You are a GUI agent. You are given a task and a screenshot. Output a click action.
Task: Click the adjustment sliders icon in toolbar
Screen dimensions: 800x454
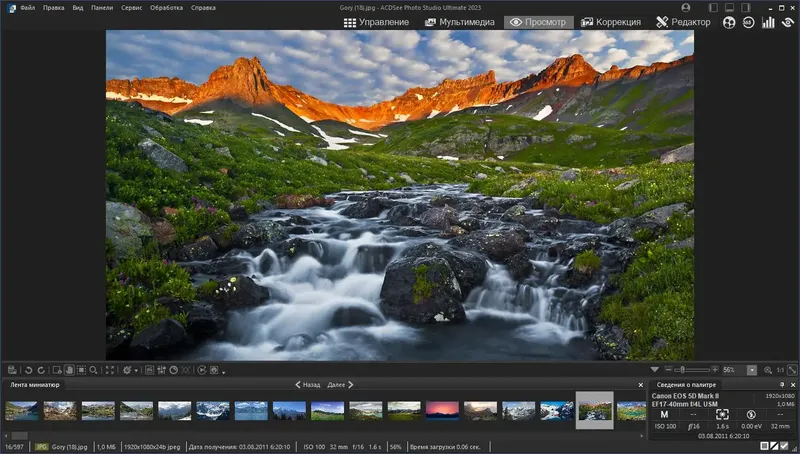162,370
